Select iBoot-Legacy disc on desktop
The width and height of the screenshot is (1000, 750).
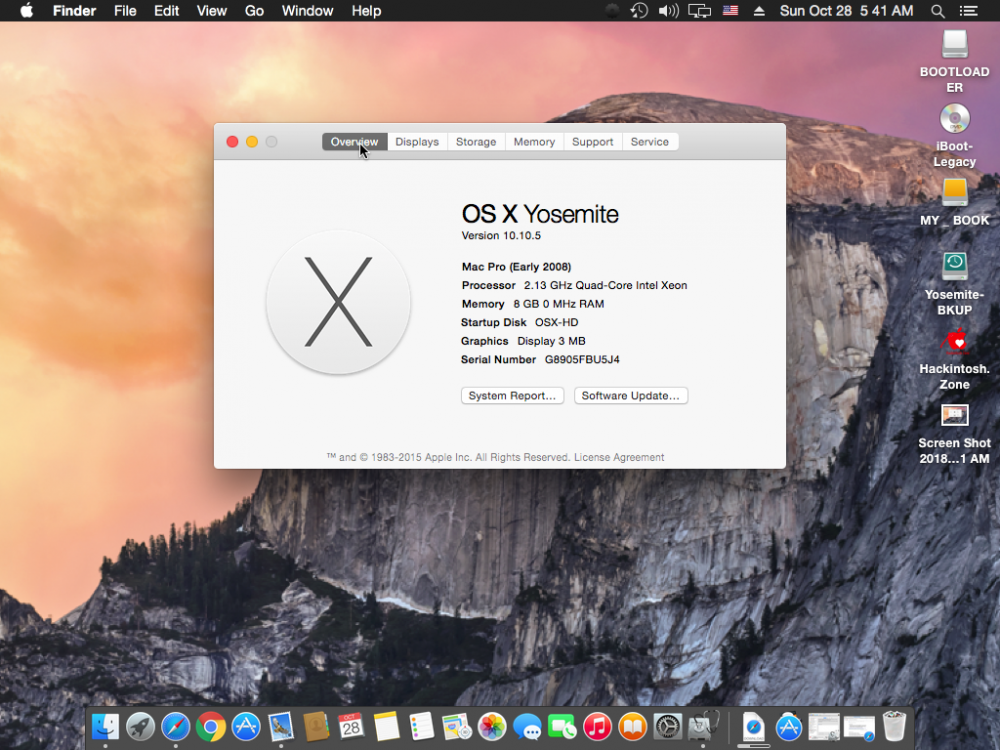(954, 135)
